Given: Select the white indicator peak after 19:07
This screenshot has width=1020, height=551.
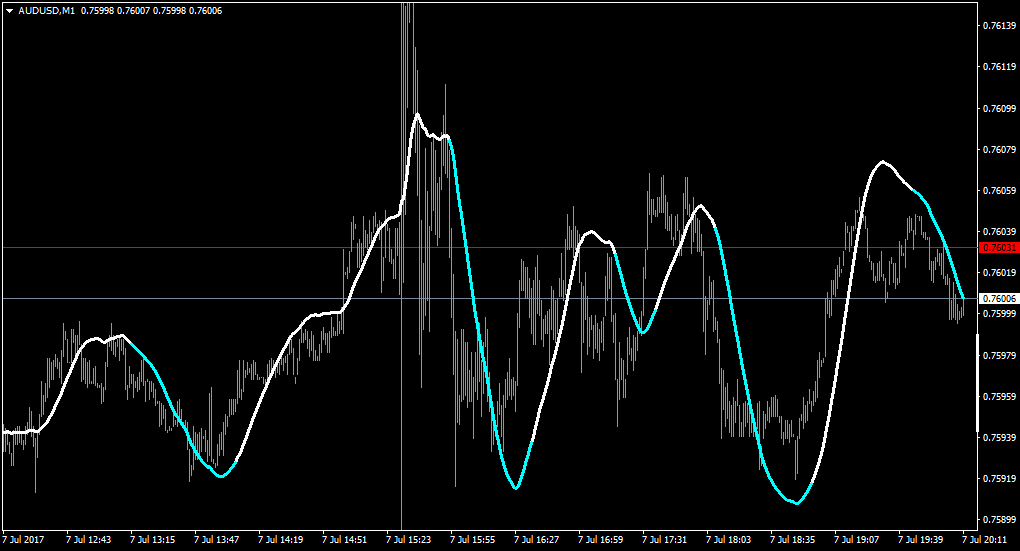Looking at the screenshot, I should 883,161.
